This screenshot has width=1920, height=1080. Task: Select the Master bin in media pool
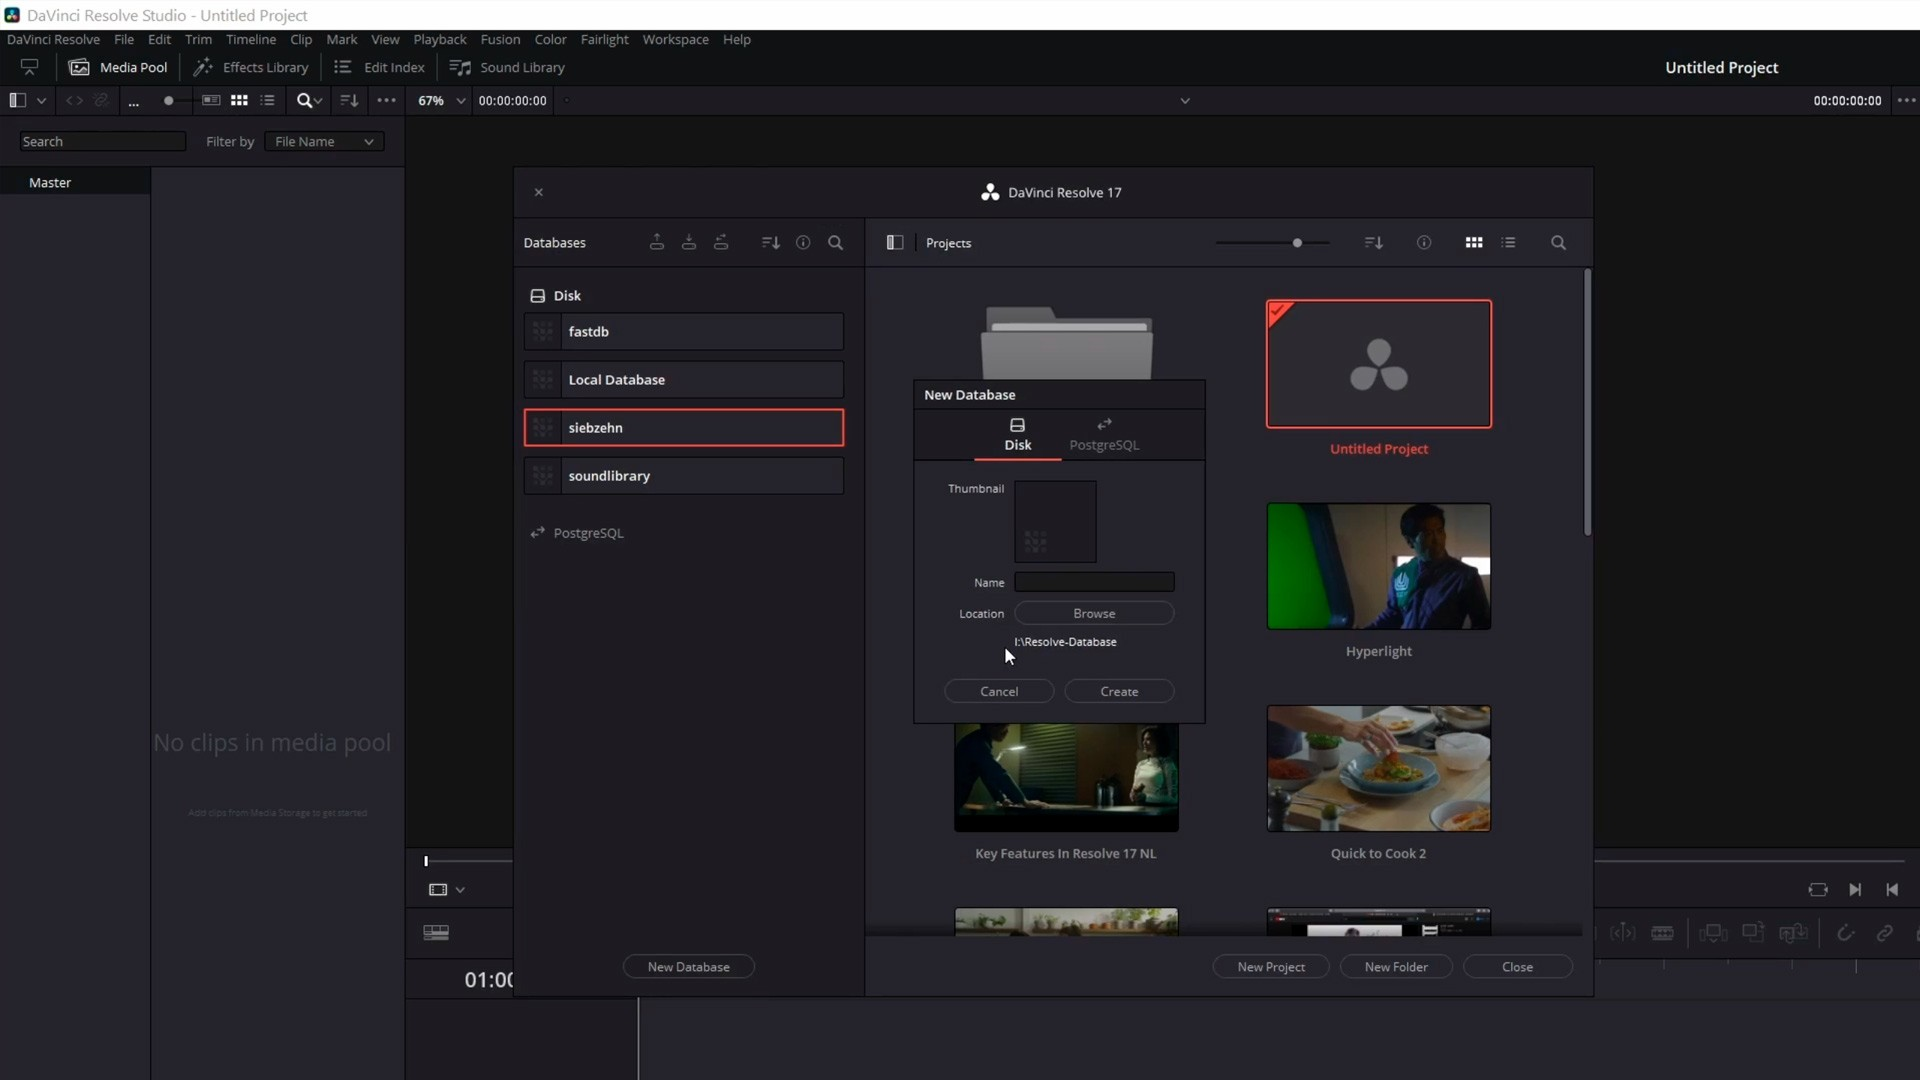[x=75, y=182]
